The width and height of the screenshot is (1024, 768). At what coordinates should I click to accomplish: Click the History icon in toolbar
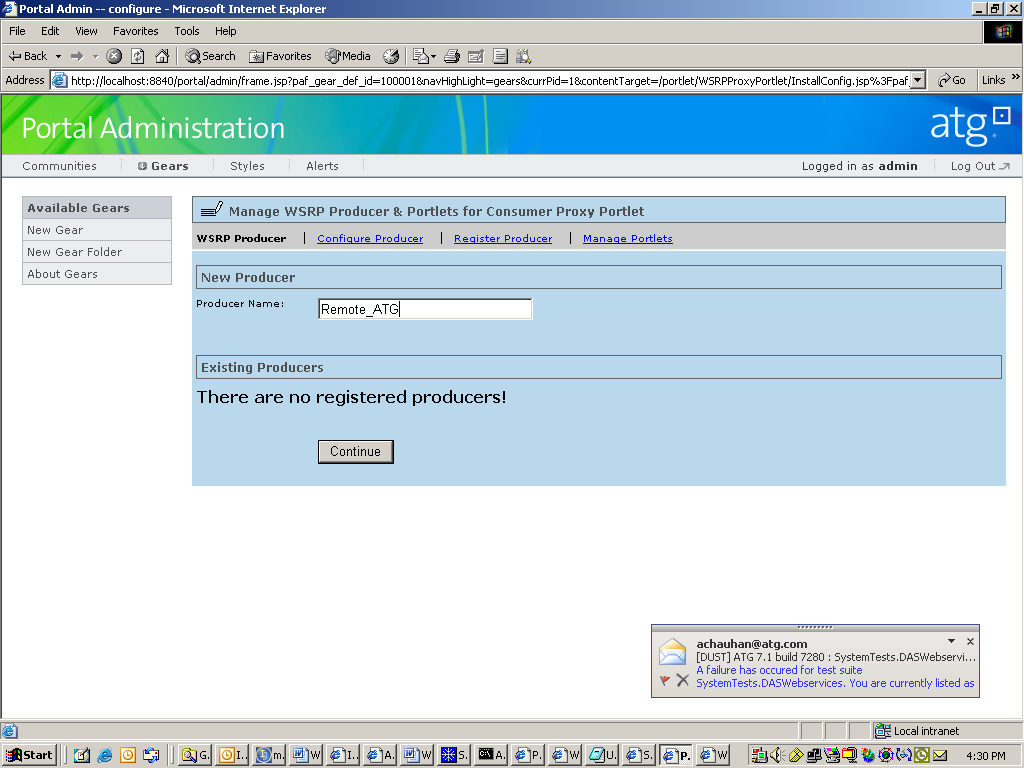(x=391, y=56)
